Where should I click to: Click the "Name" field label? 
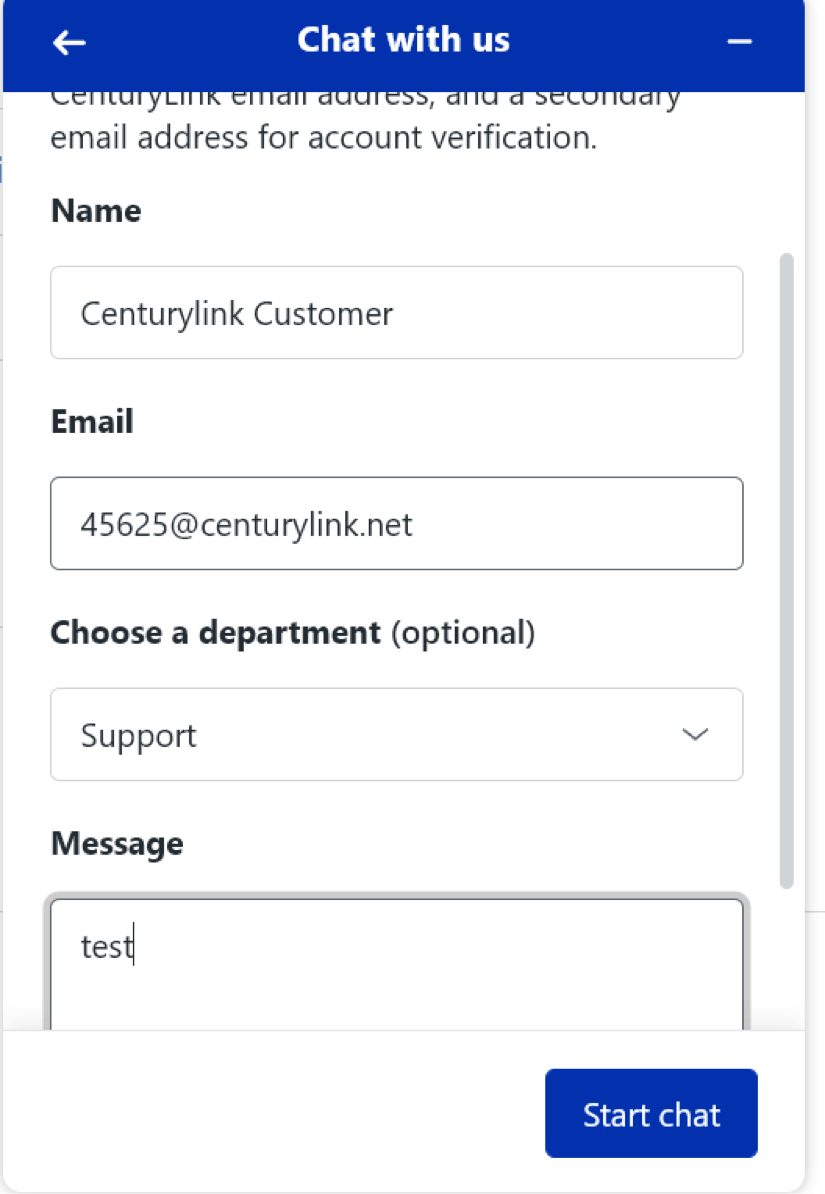click(x=96, y=210)
